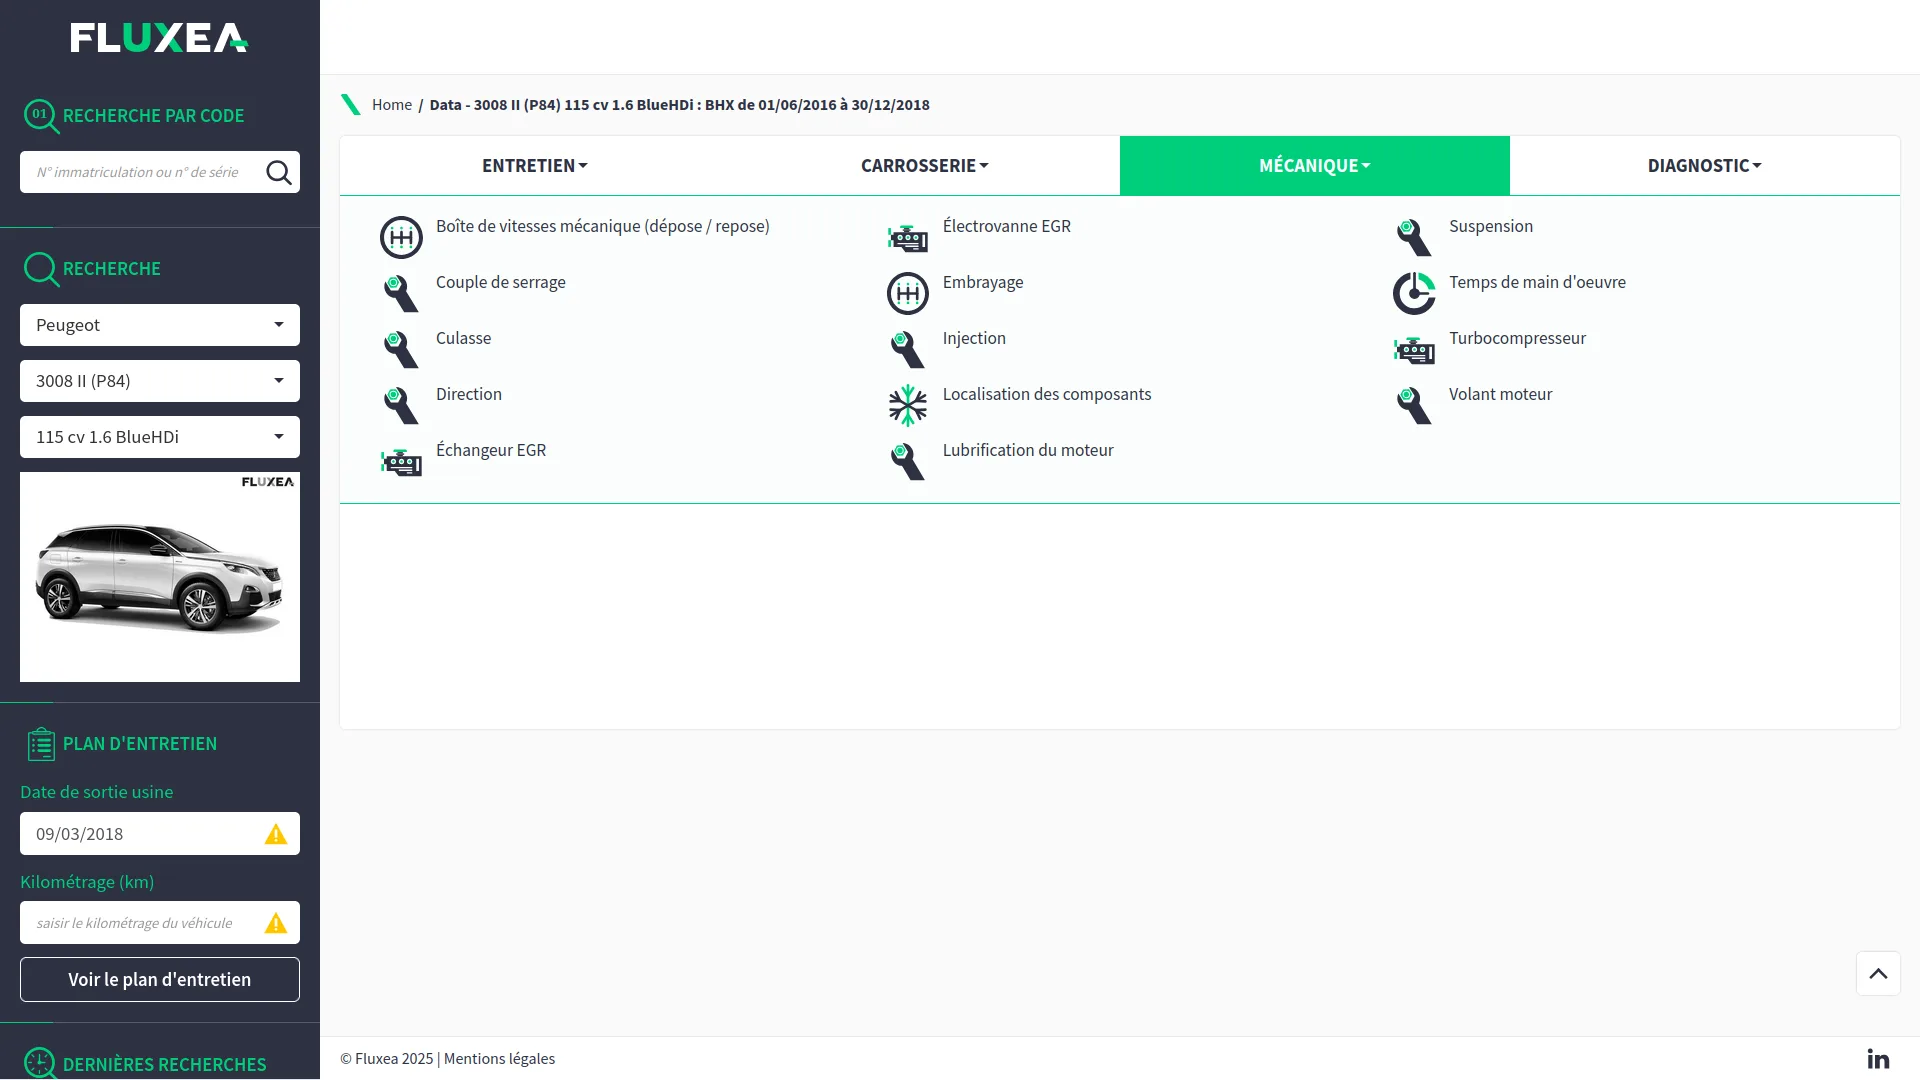Open the Embrayage link
Viewport: 1920px width, 1080px height.
point(983,283)
